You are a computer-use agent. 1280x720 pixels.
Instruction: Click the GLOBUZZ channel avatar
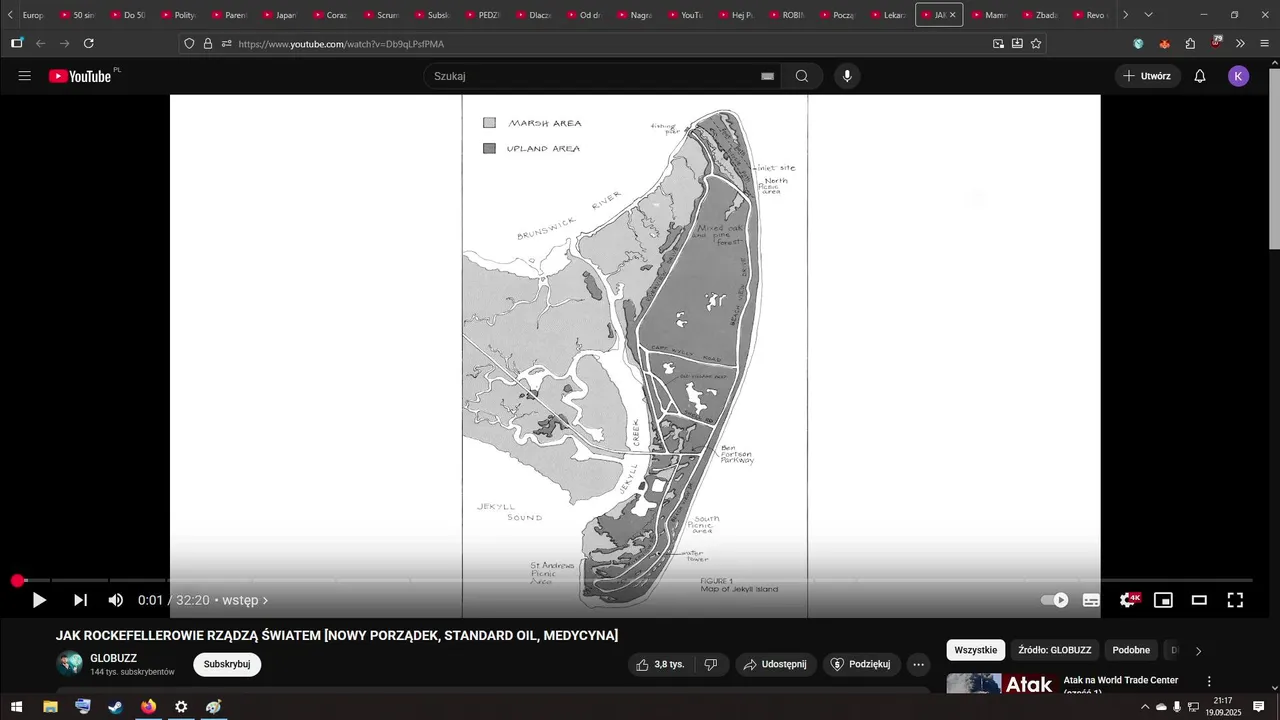(x=69, y=664)
